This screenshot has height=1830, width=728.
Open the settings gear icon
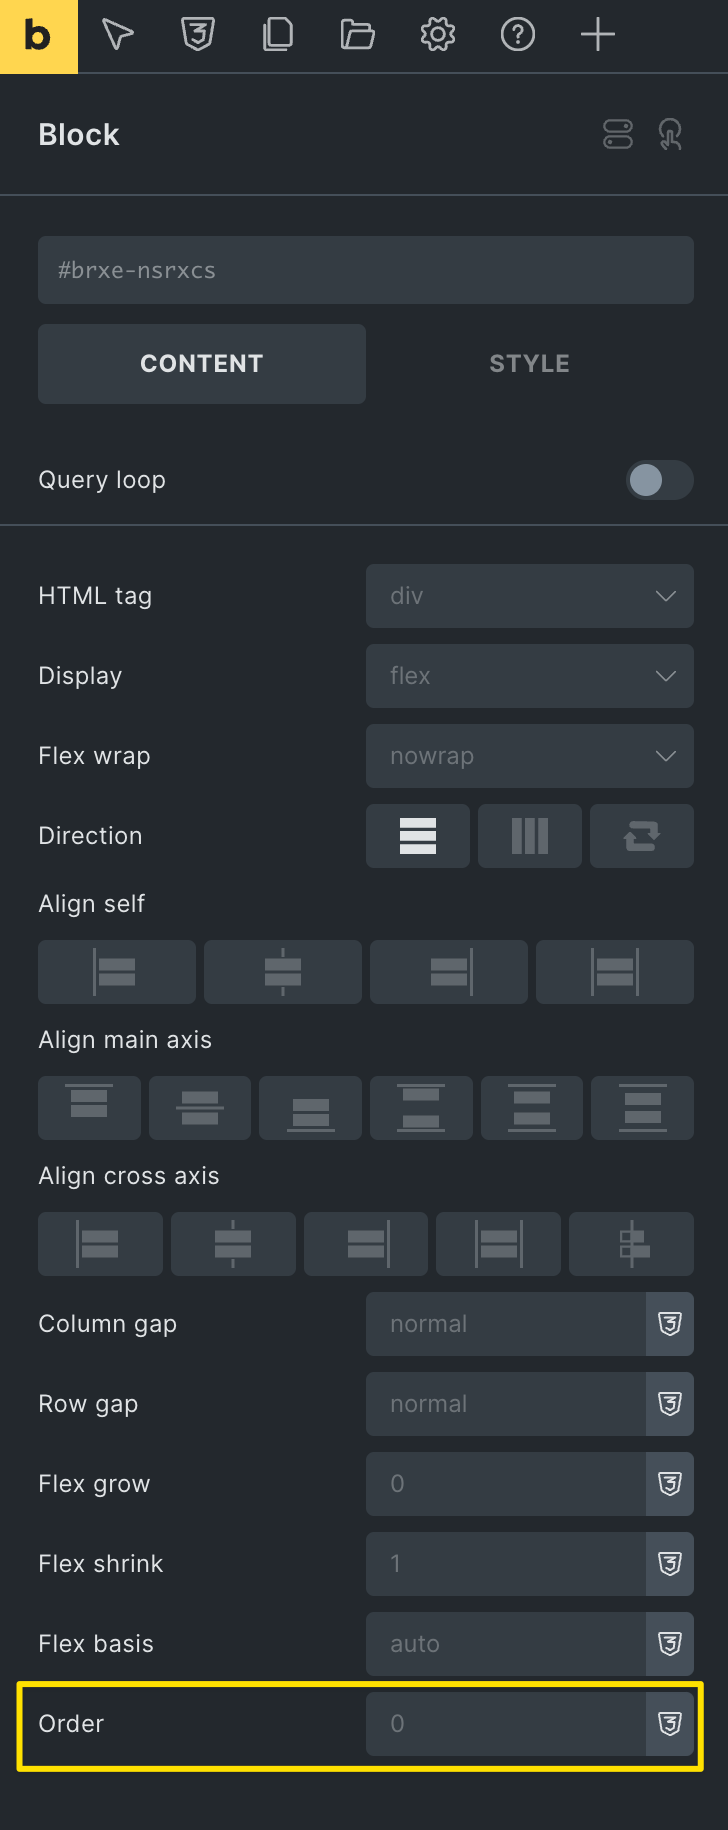(437, 35)
